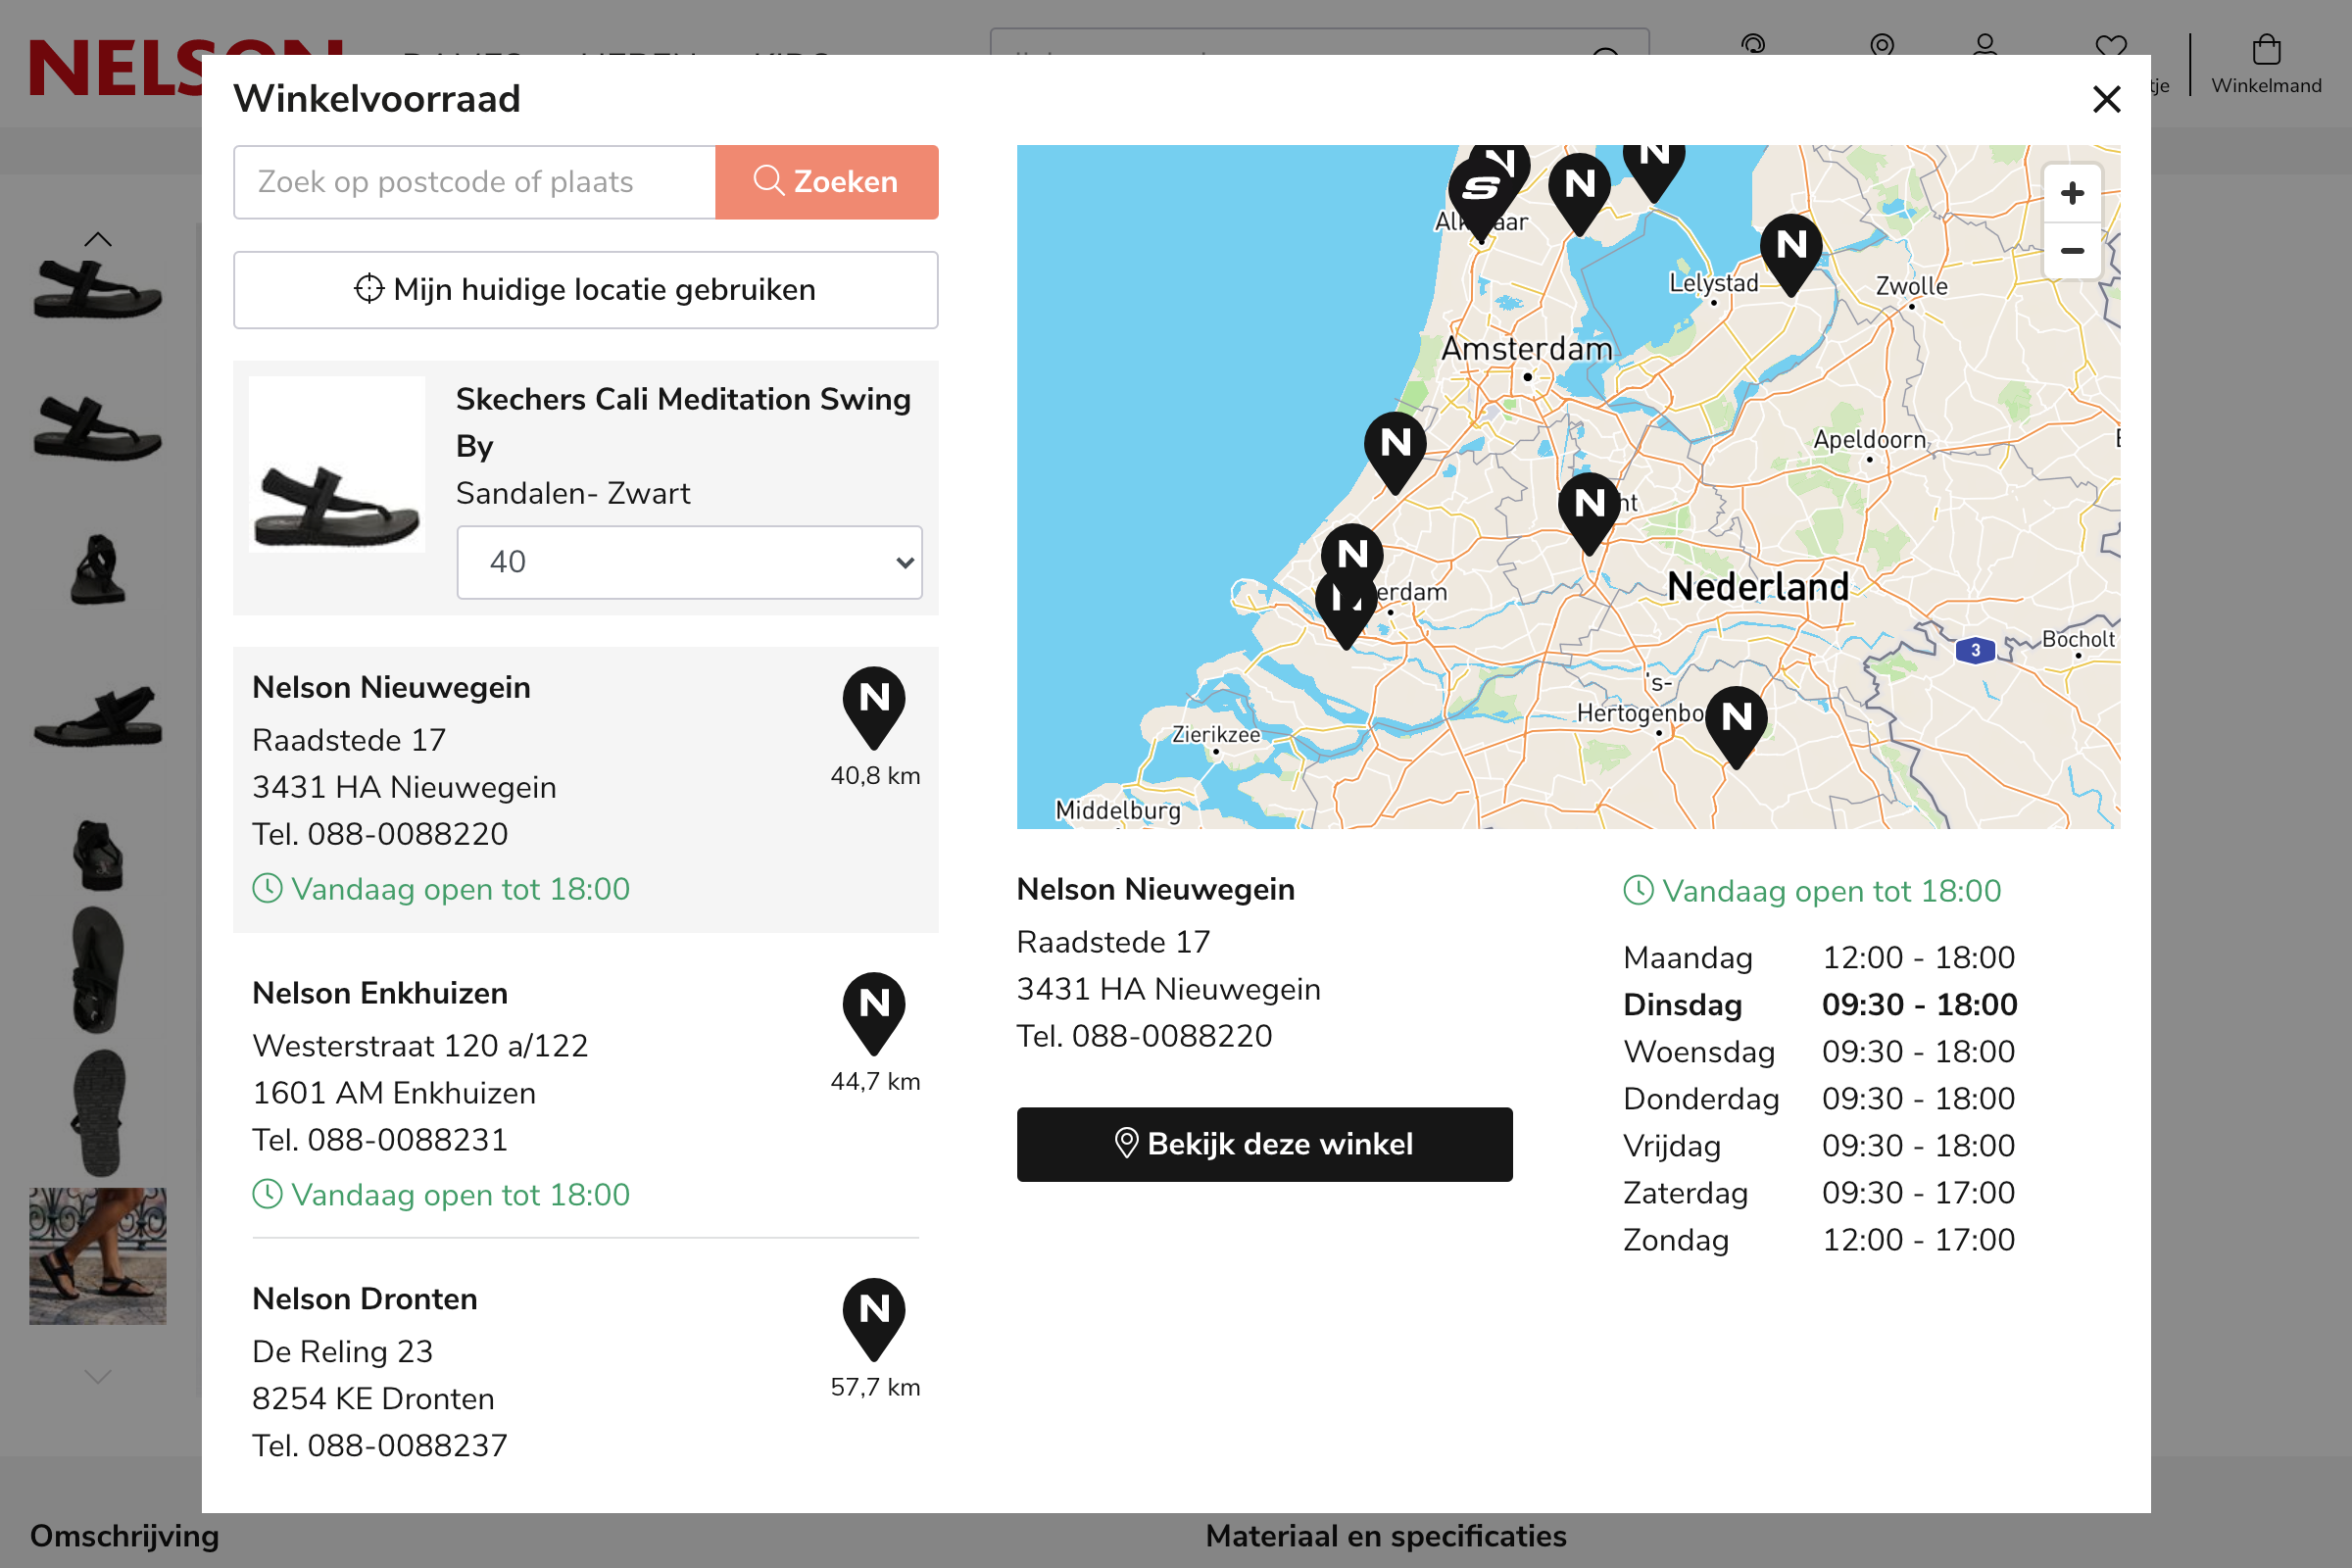Image resolution: width=2352 pixels, height=1568 pixels.
Task: Zoom out on the map
Action: tap(2072, 251)
